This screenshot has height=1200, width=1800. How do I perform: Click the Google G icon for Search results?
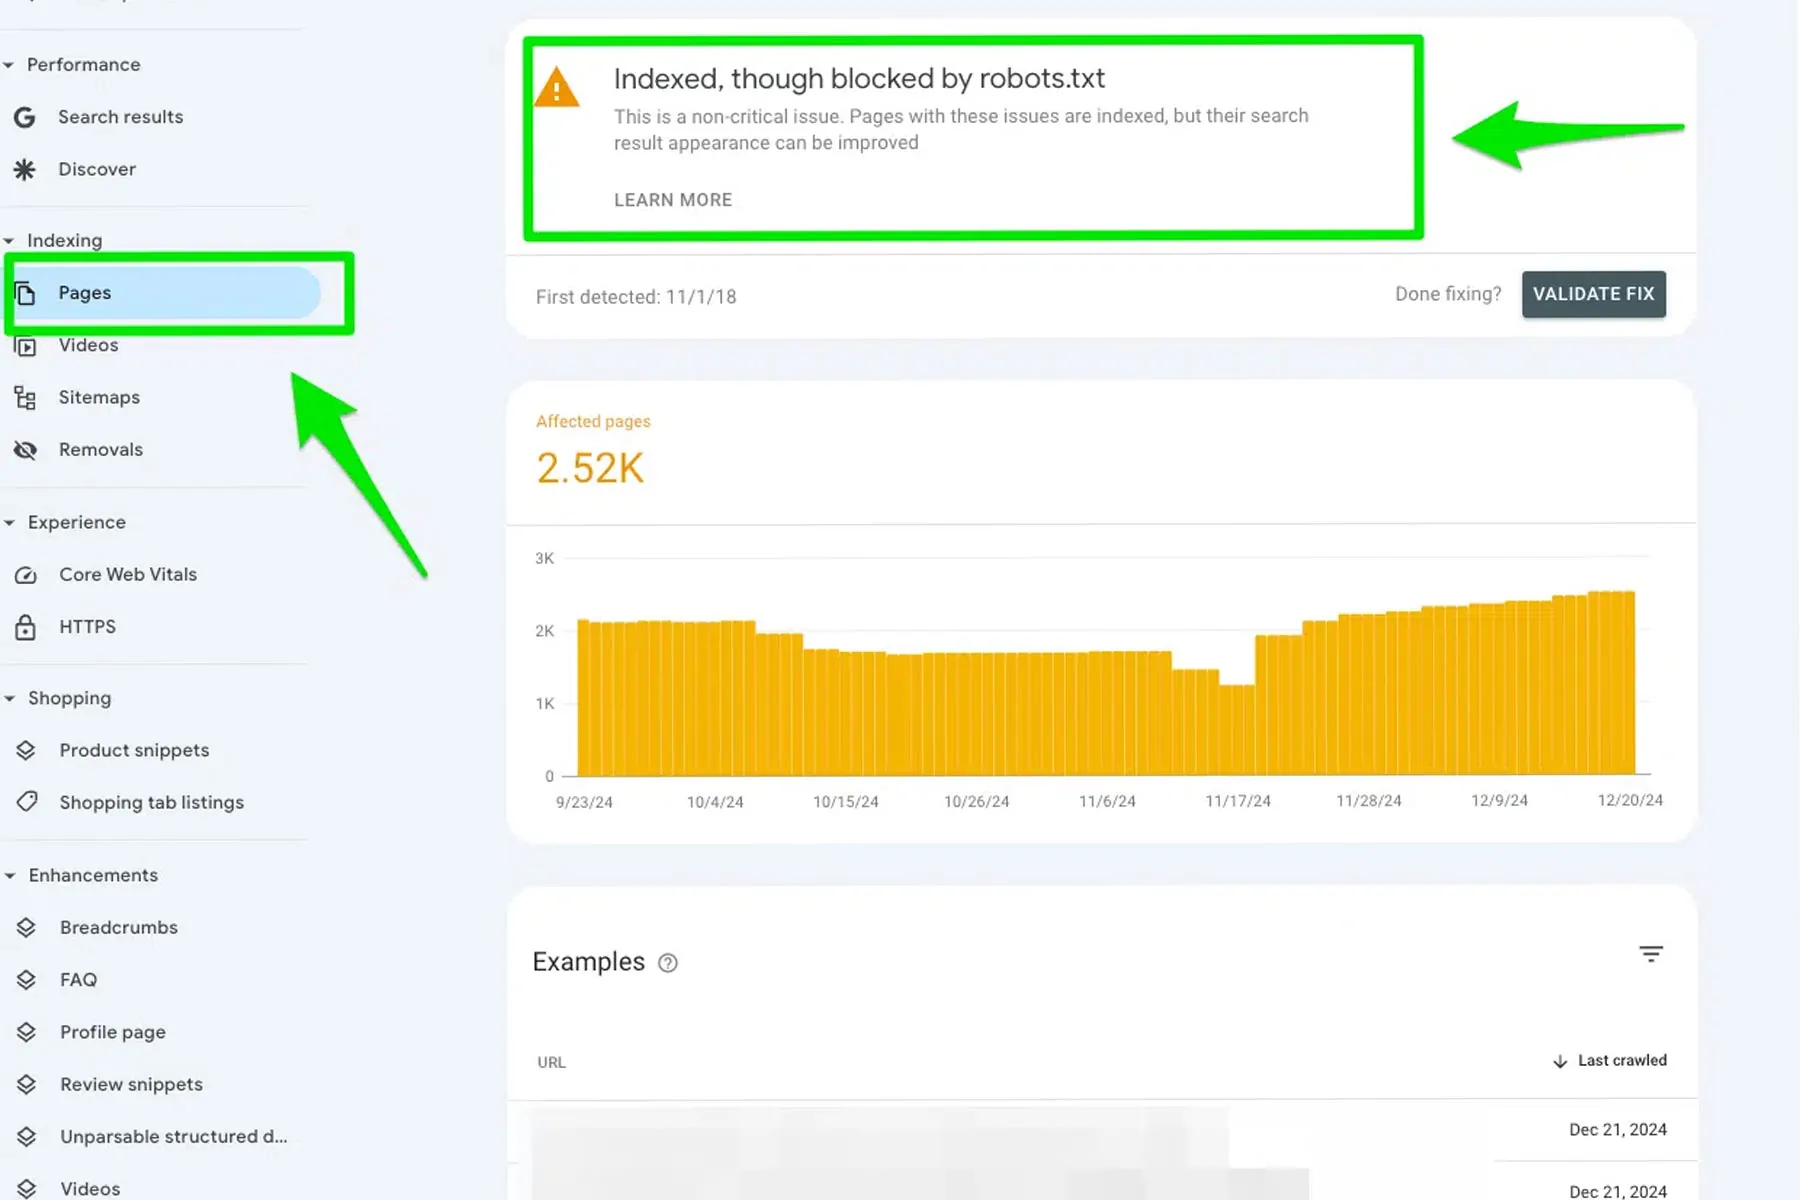pos(25,117)
